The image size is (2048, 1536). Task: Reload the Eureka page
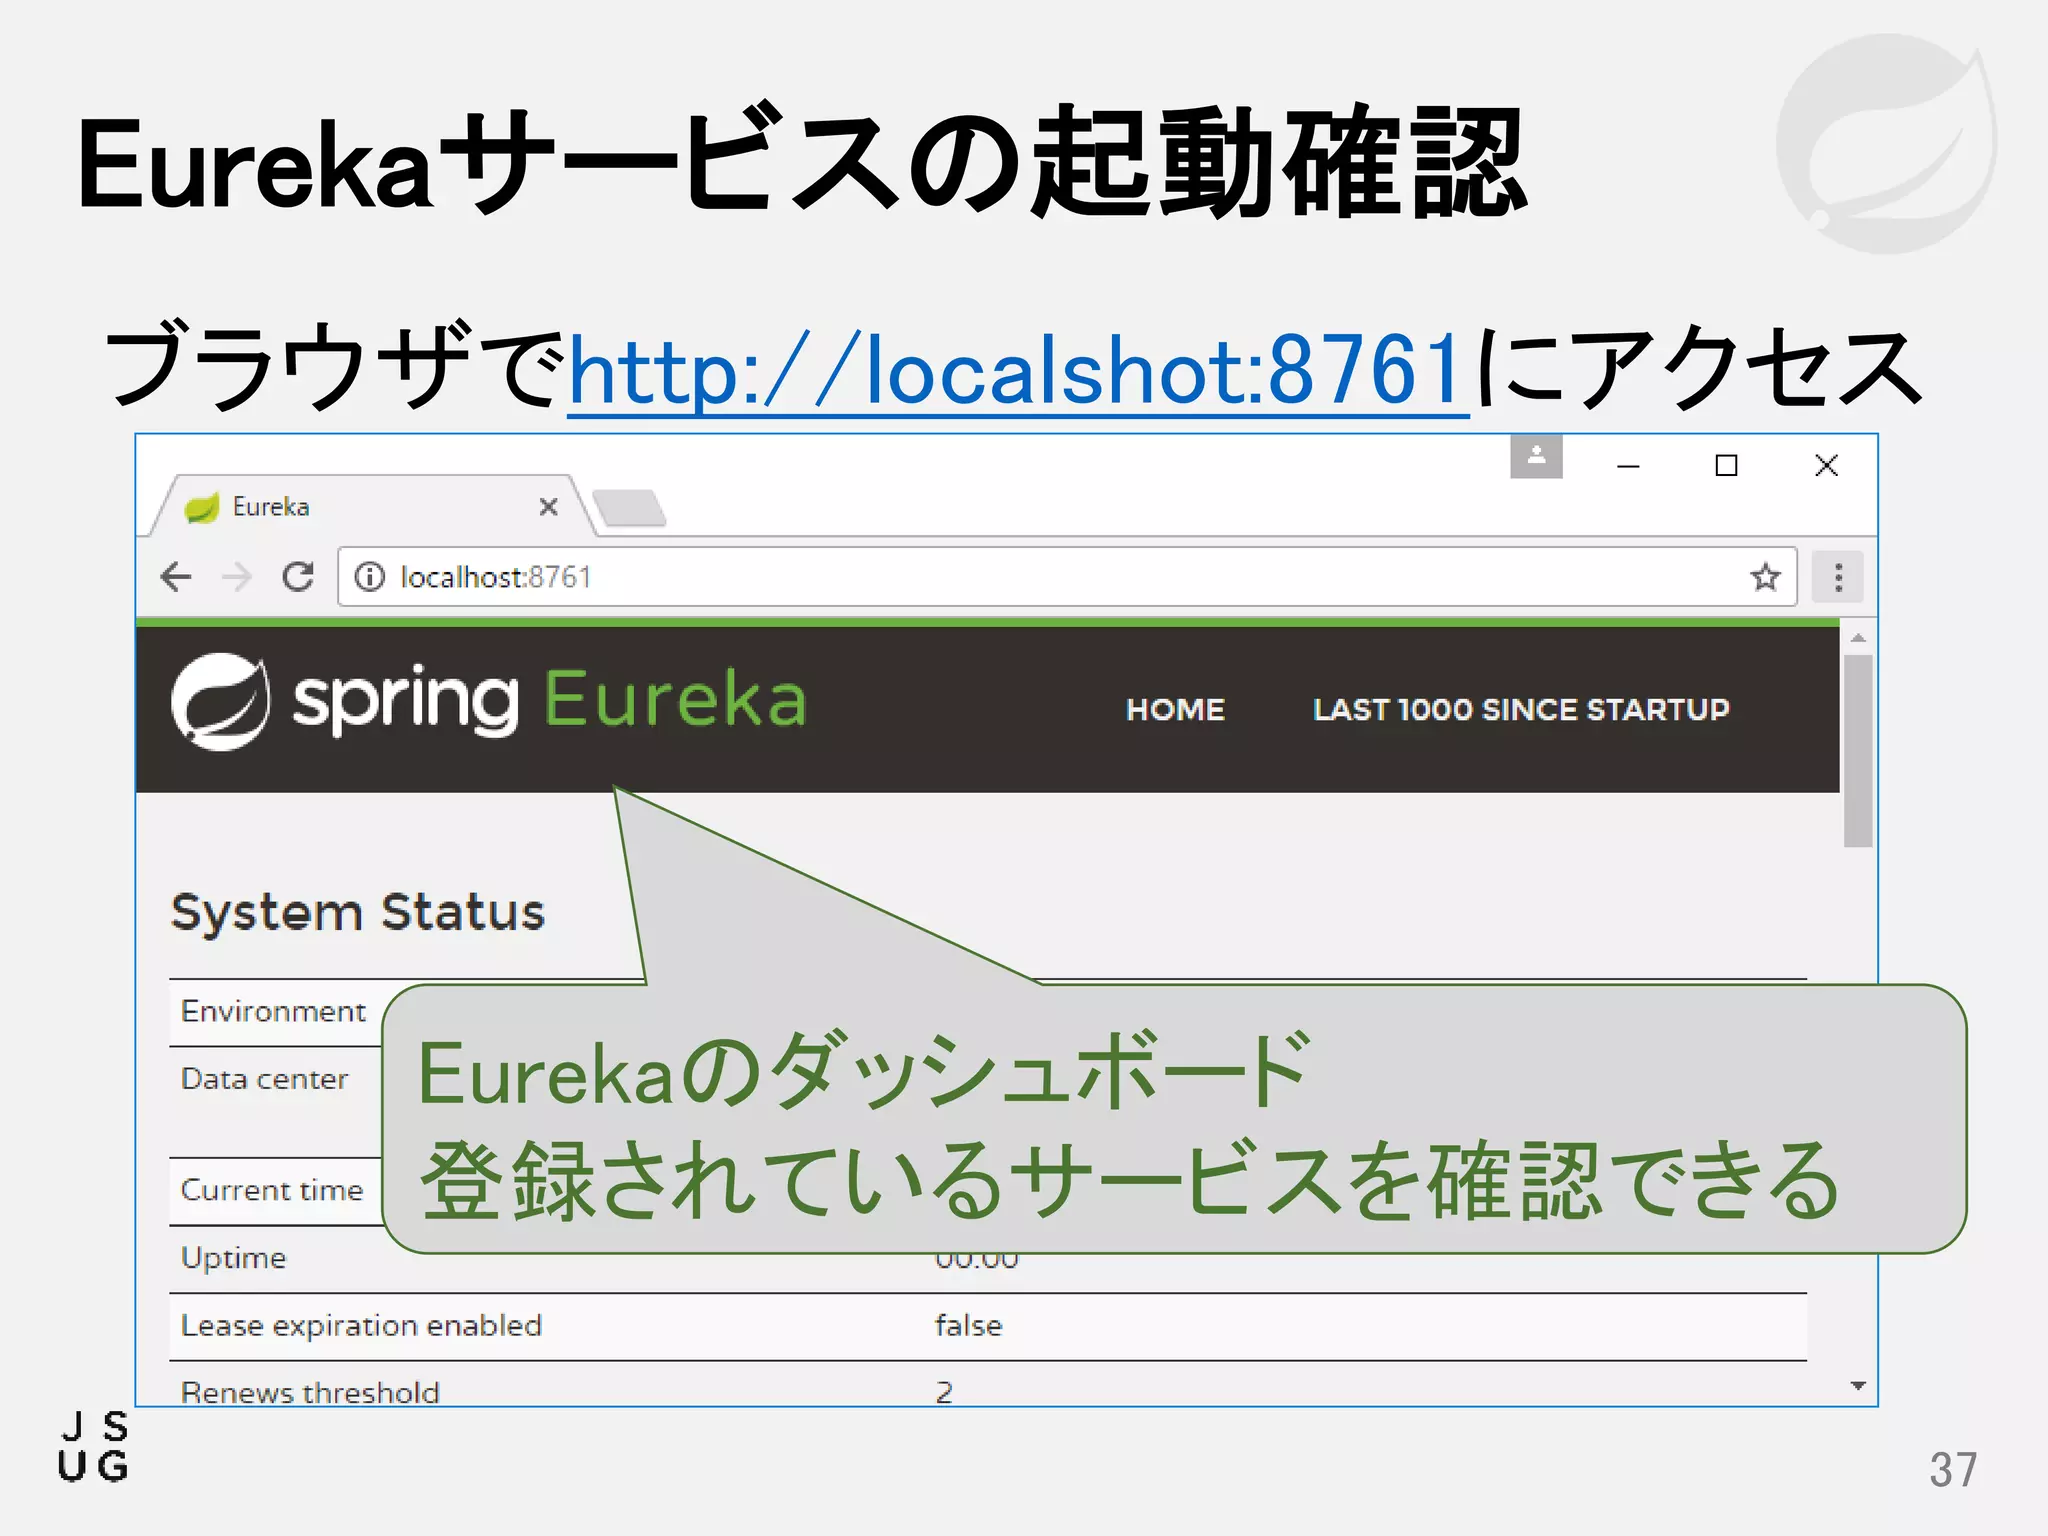click(x=298, y=577)
